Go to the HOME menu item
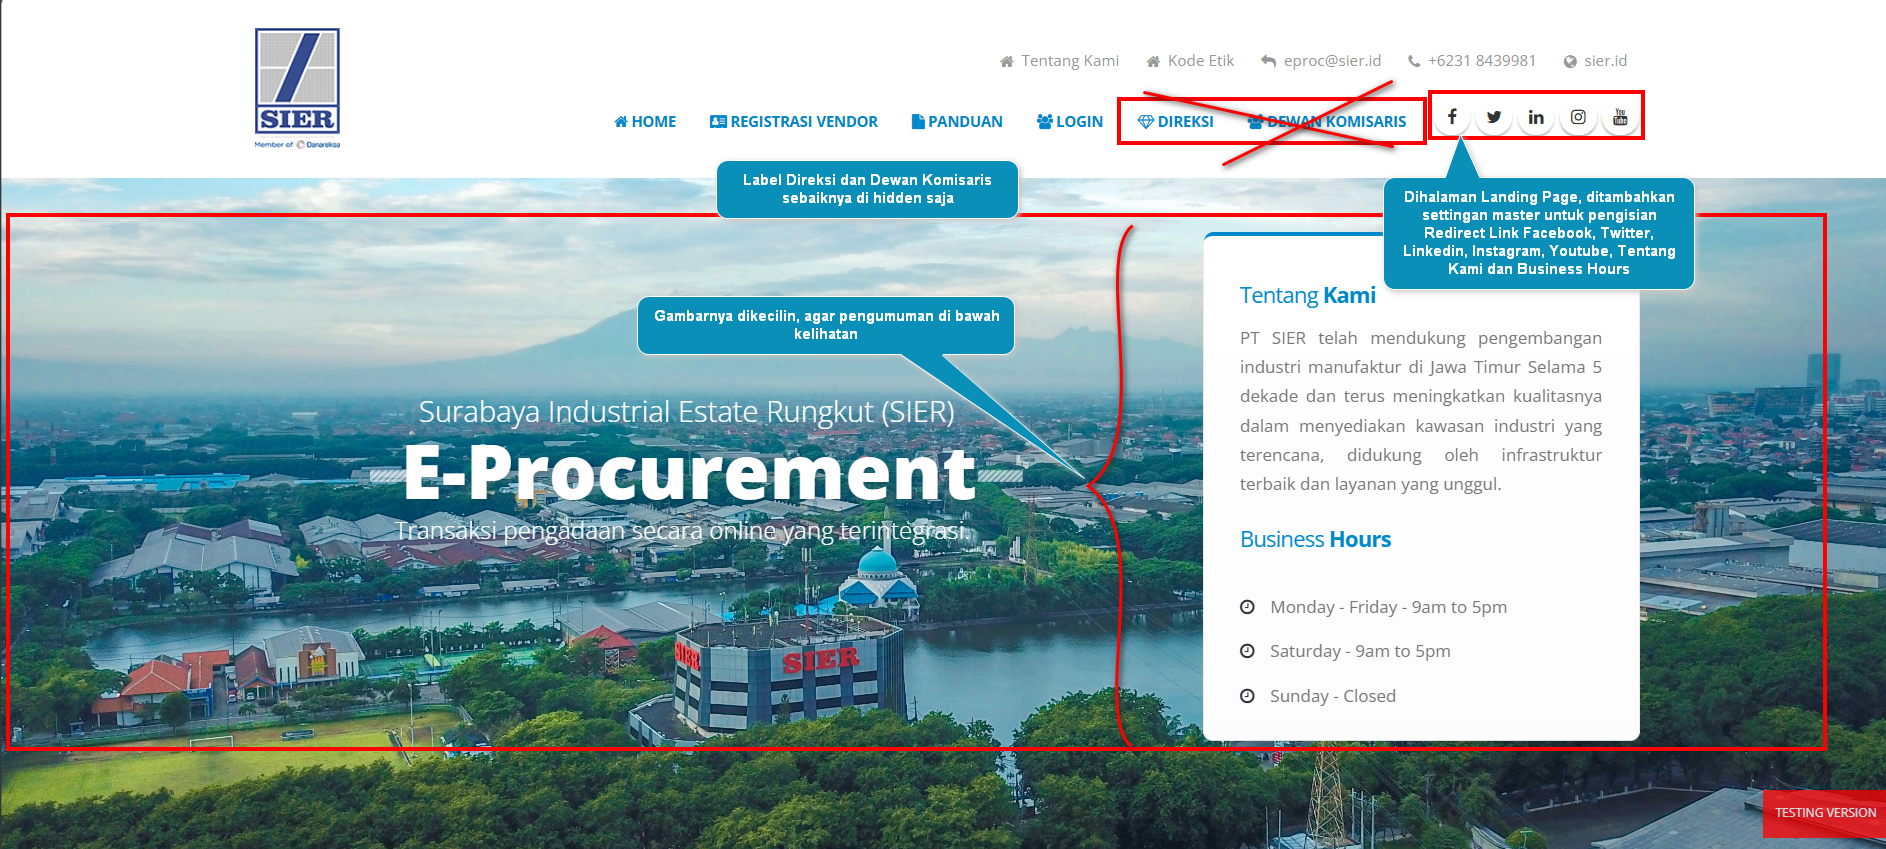Image resolution: width=1886 pixels, height=849 pixels. pyautogui.click(x=645, y=122)
